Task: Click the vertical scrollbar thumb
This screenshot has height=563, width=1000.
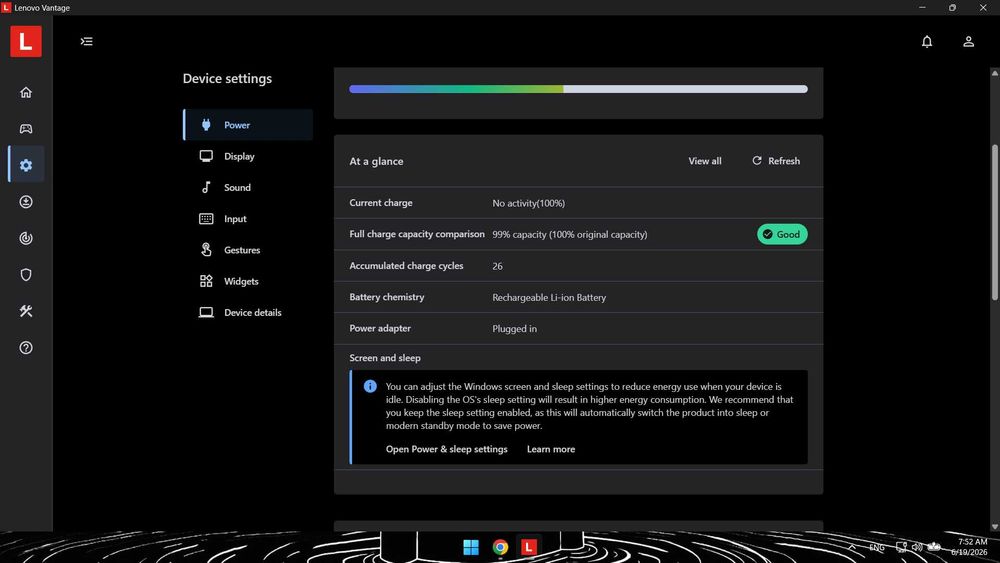Action: click(x=994, y=223)
